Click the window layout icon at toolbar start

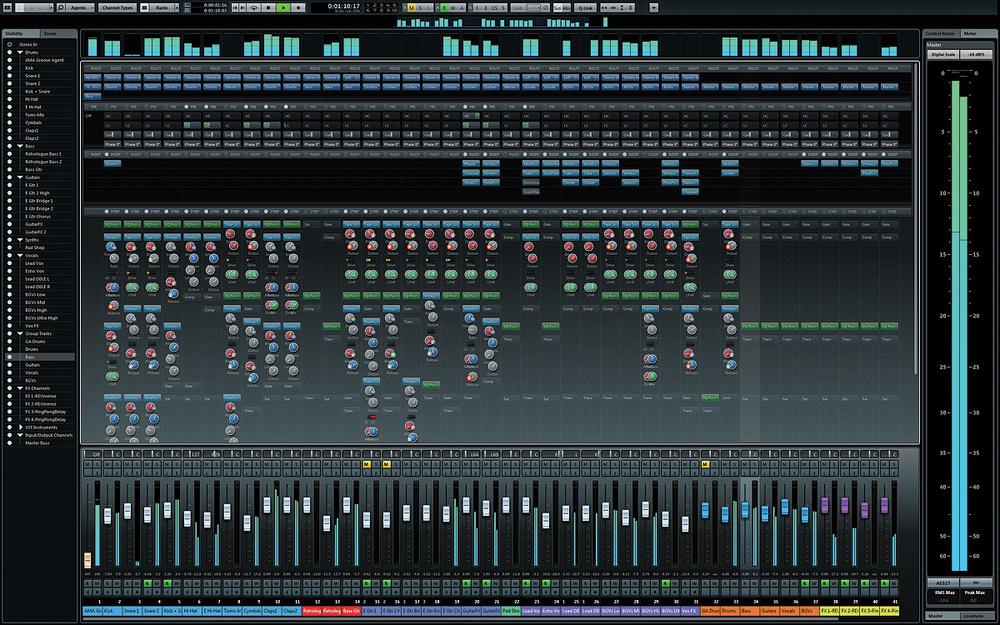click(x=7, y=8)
